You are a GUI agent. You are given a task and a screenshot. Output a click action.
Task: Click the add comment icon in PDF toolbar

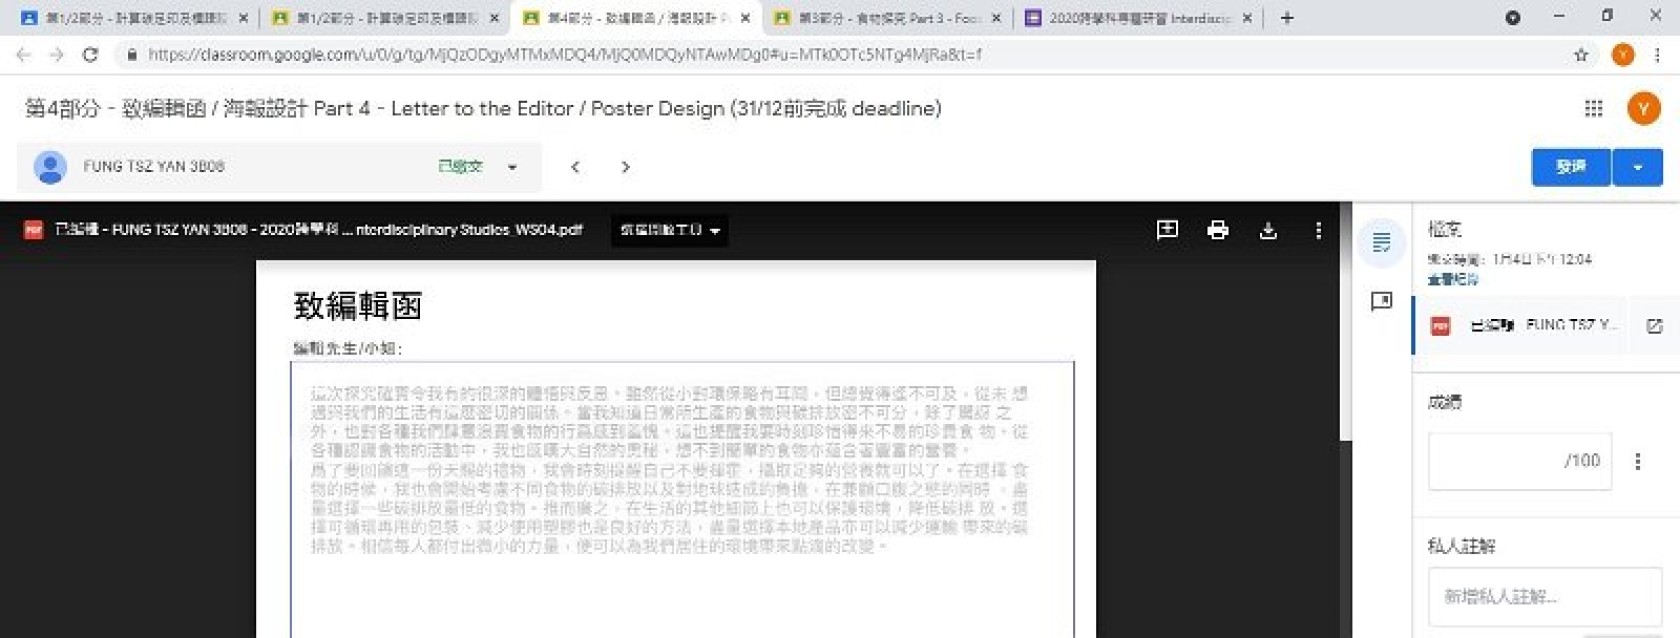[1167, 230]
